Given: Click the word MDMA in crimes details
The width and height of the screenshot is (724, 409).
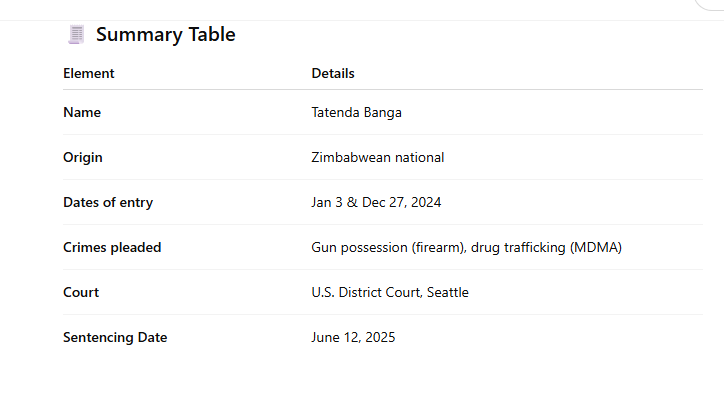Looking at the screenshot, I should click(x=595, y=248).
